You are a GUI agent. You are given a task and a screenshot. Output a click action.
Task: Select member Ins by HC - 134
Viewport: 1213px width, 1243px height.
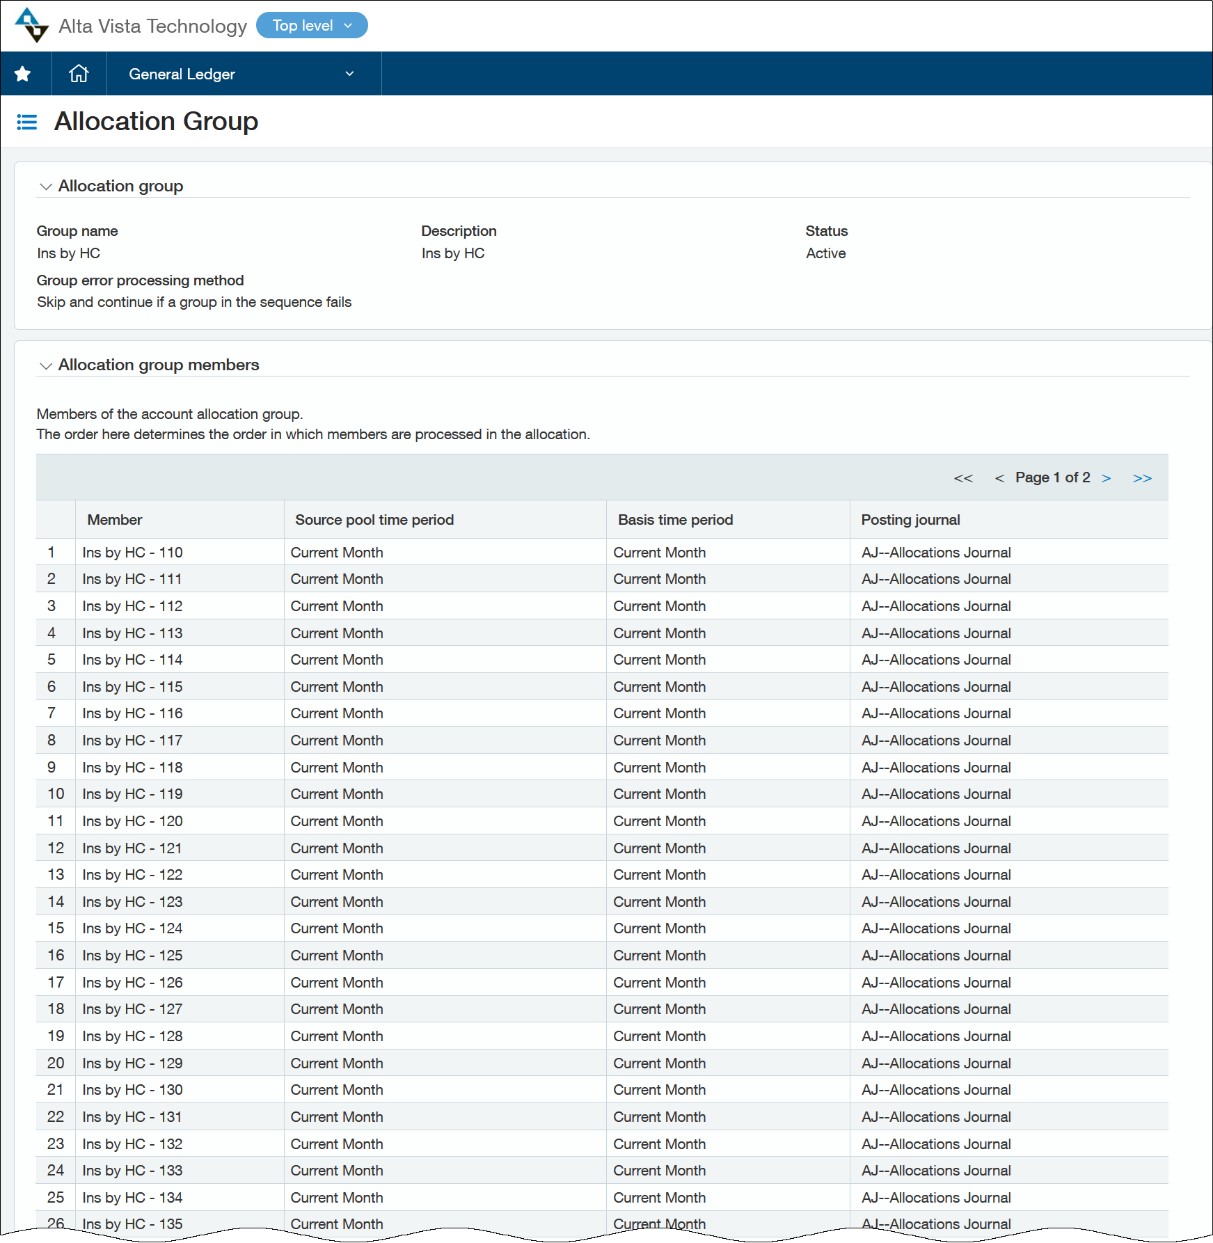pyautogui.click(x=133, y=1198)
